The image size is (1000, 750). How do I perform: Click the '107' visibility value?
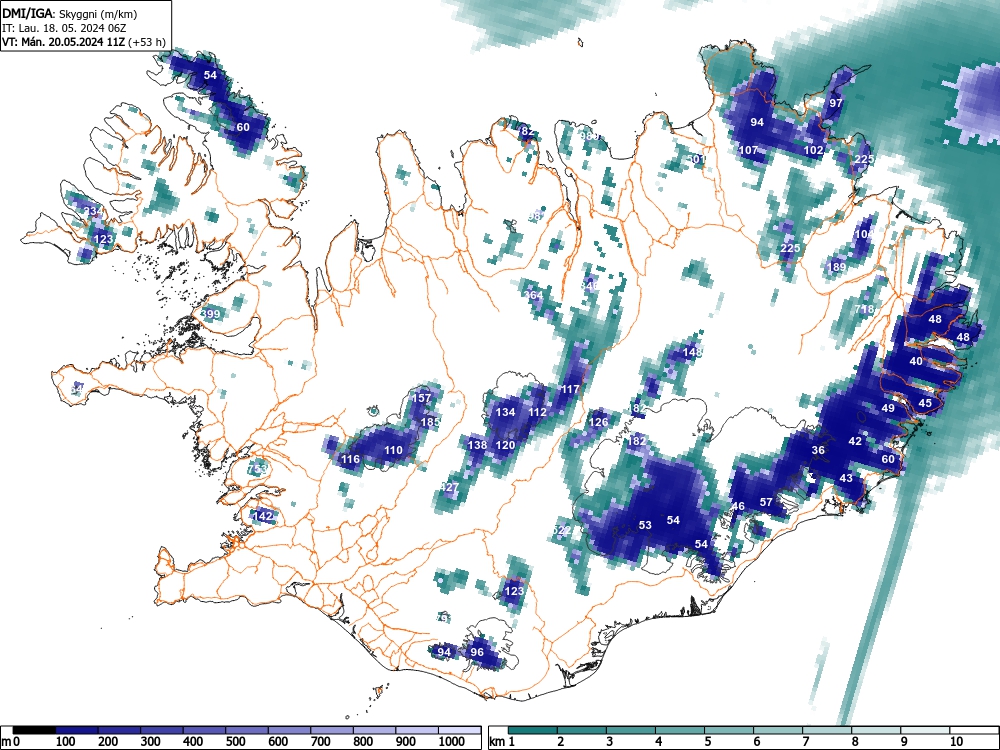click(x=748, y=151)
